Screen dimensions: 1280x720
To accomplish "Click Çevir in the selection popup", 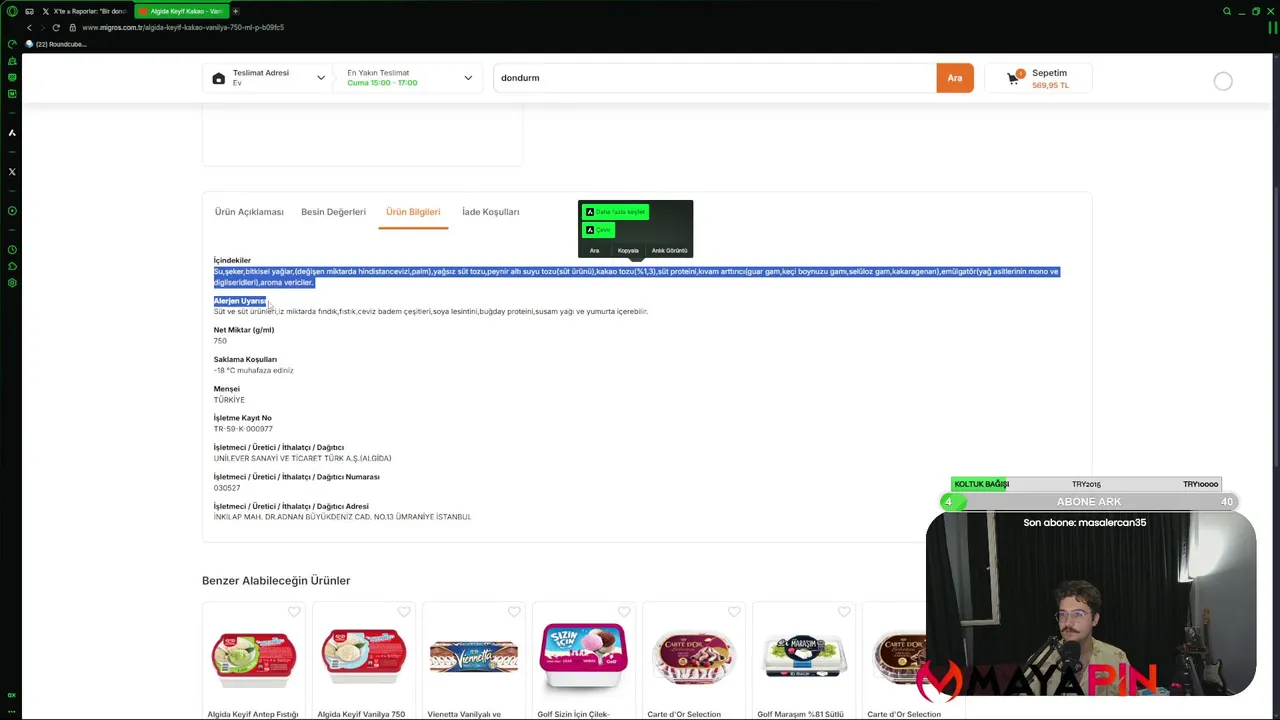I will 598,230.
